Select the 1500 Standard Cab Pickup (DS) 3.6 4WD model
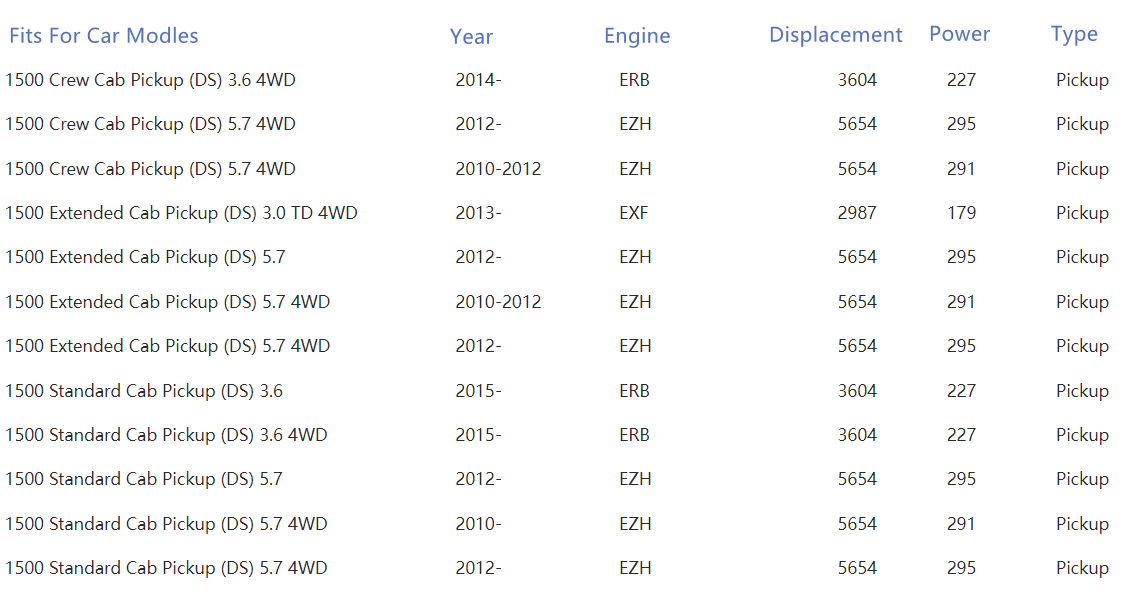This screenshot has height=598, width=1137. [166, 435]
